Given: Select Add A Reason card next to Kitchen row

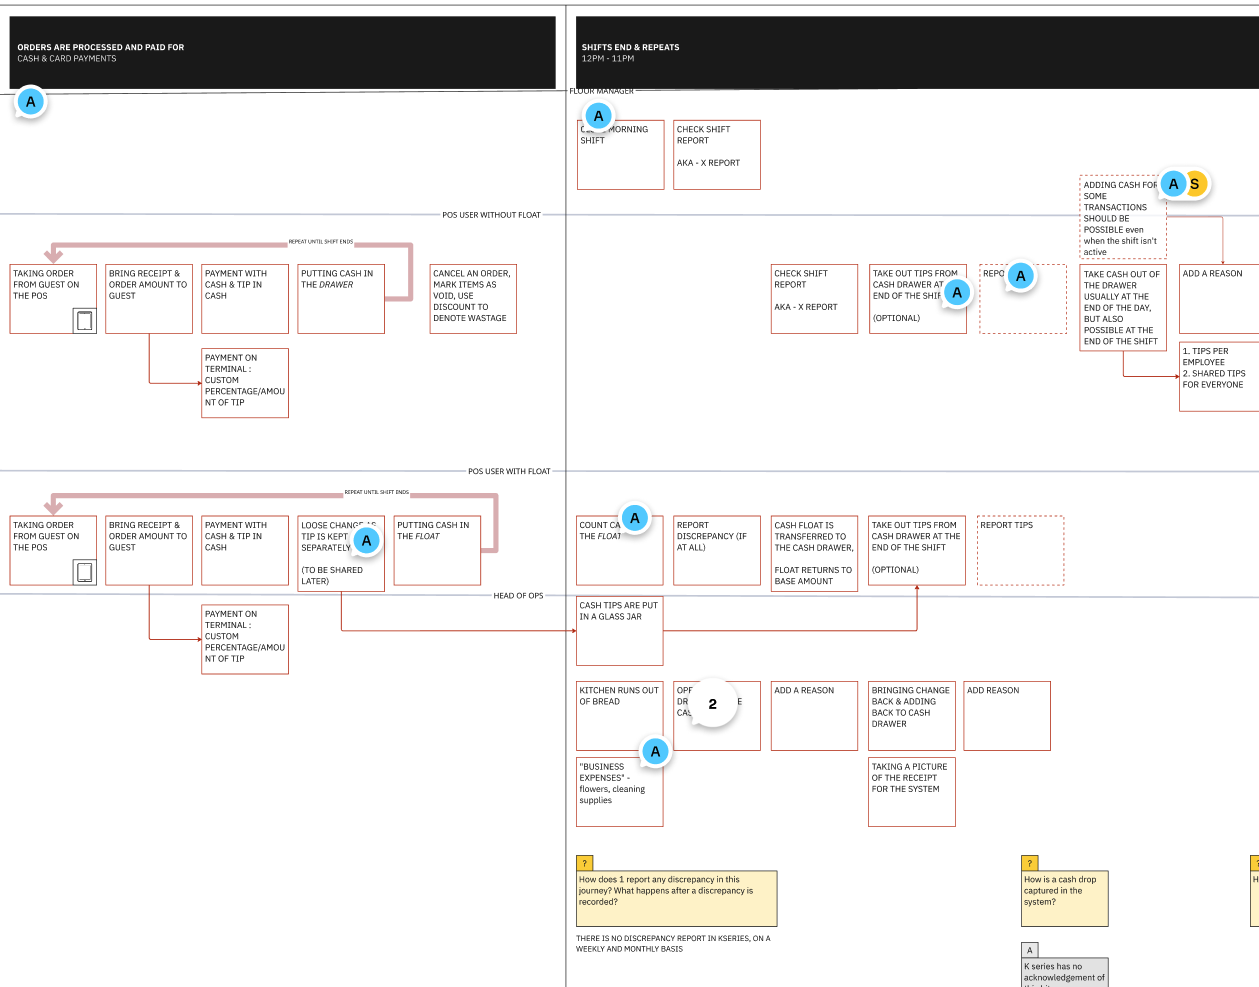Looking at the screenshot, I should 814,716.
